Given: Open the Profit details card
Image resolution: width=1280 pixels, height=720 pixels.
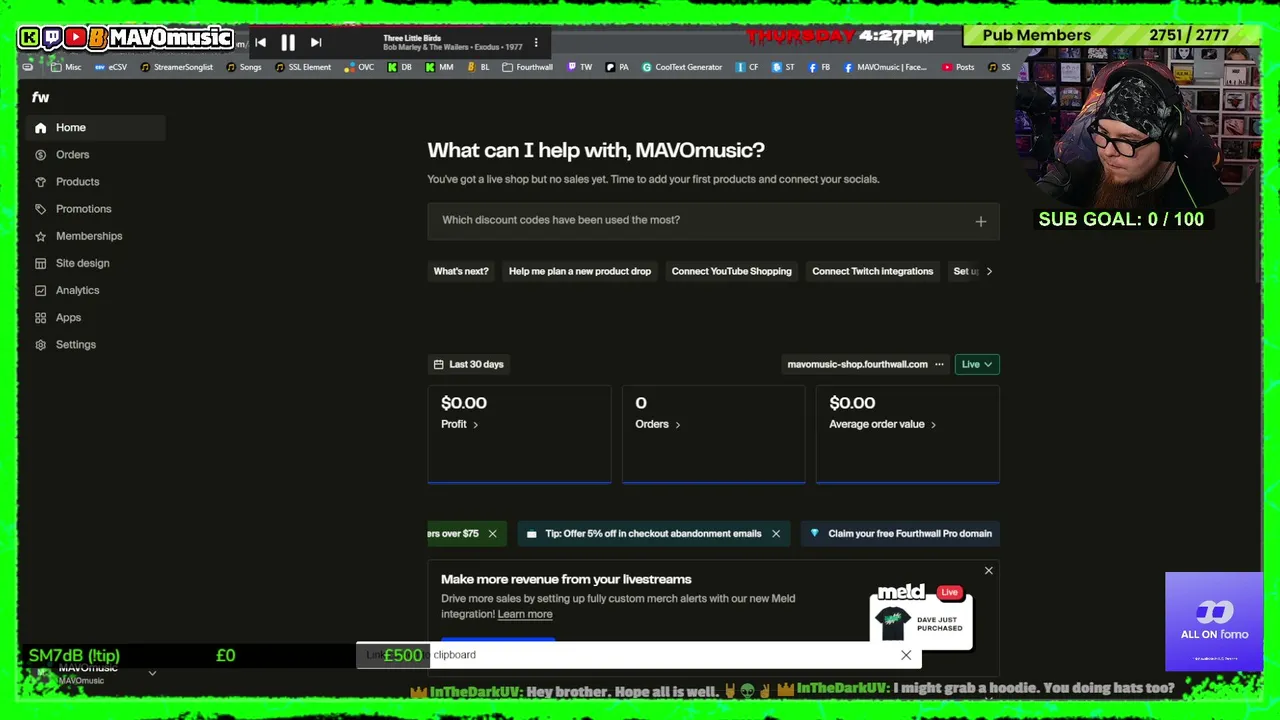Looking at the screenshot, I should click(x=519, y=434).
